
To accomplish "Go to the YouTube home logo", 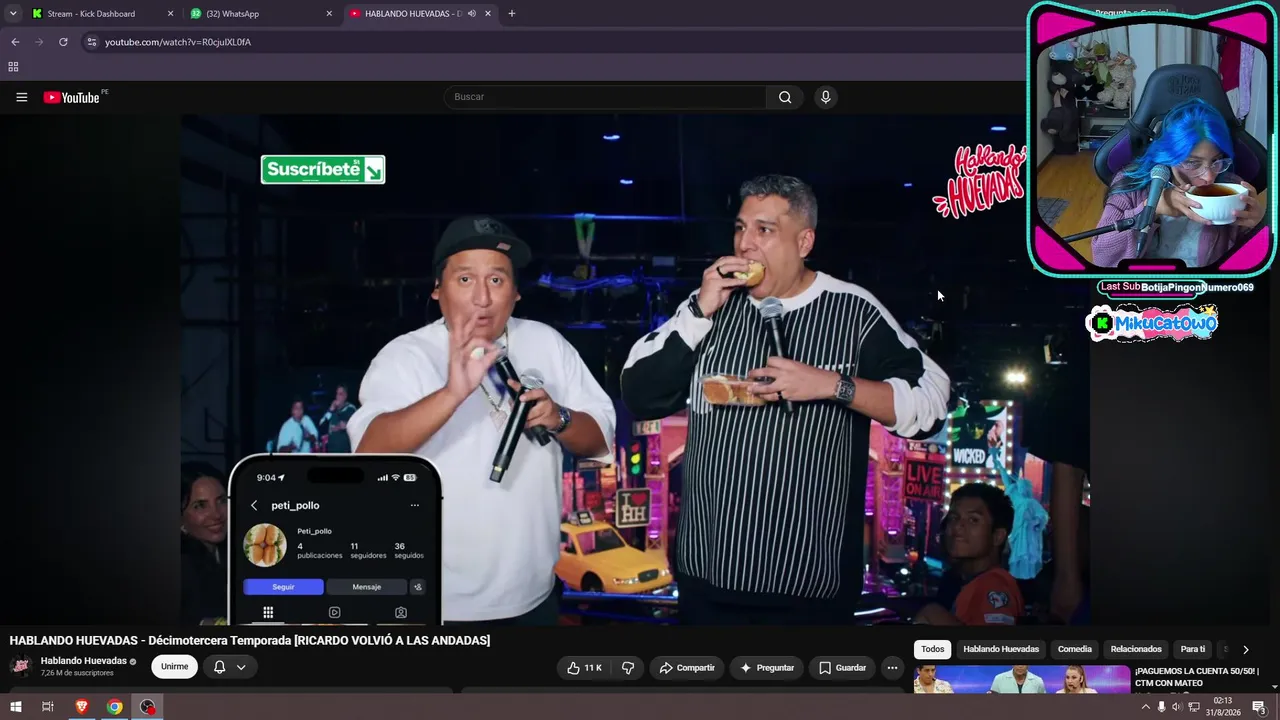I will coord(72,97).
